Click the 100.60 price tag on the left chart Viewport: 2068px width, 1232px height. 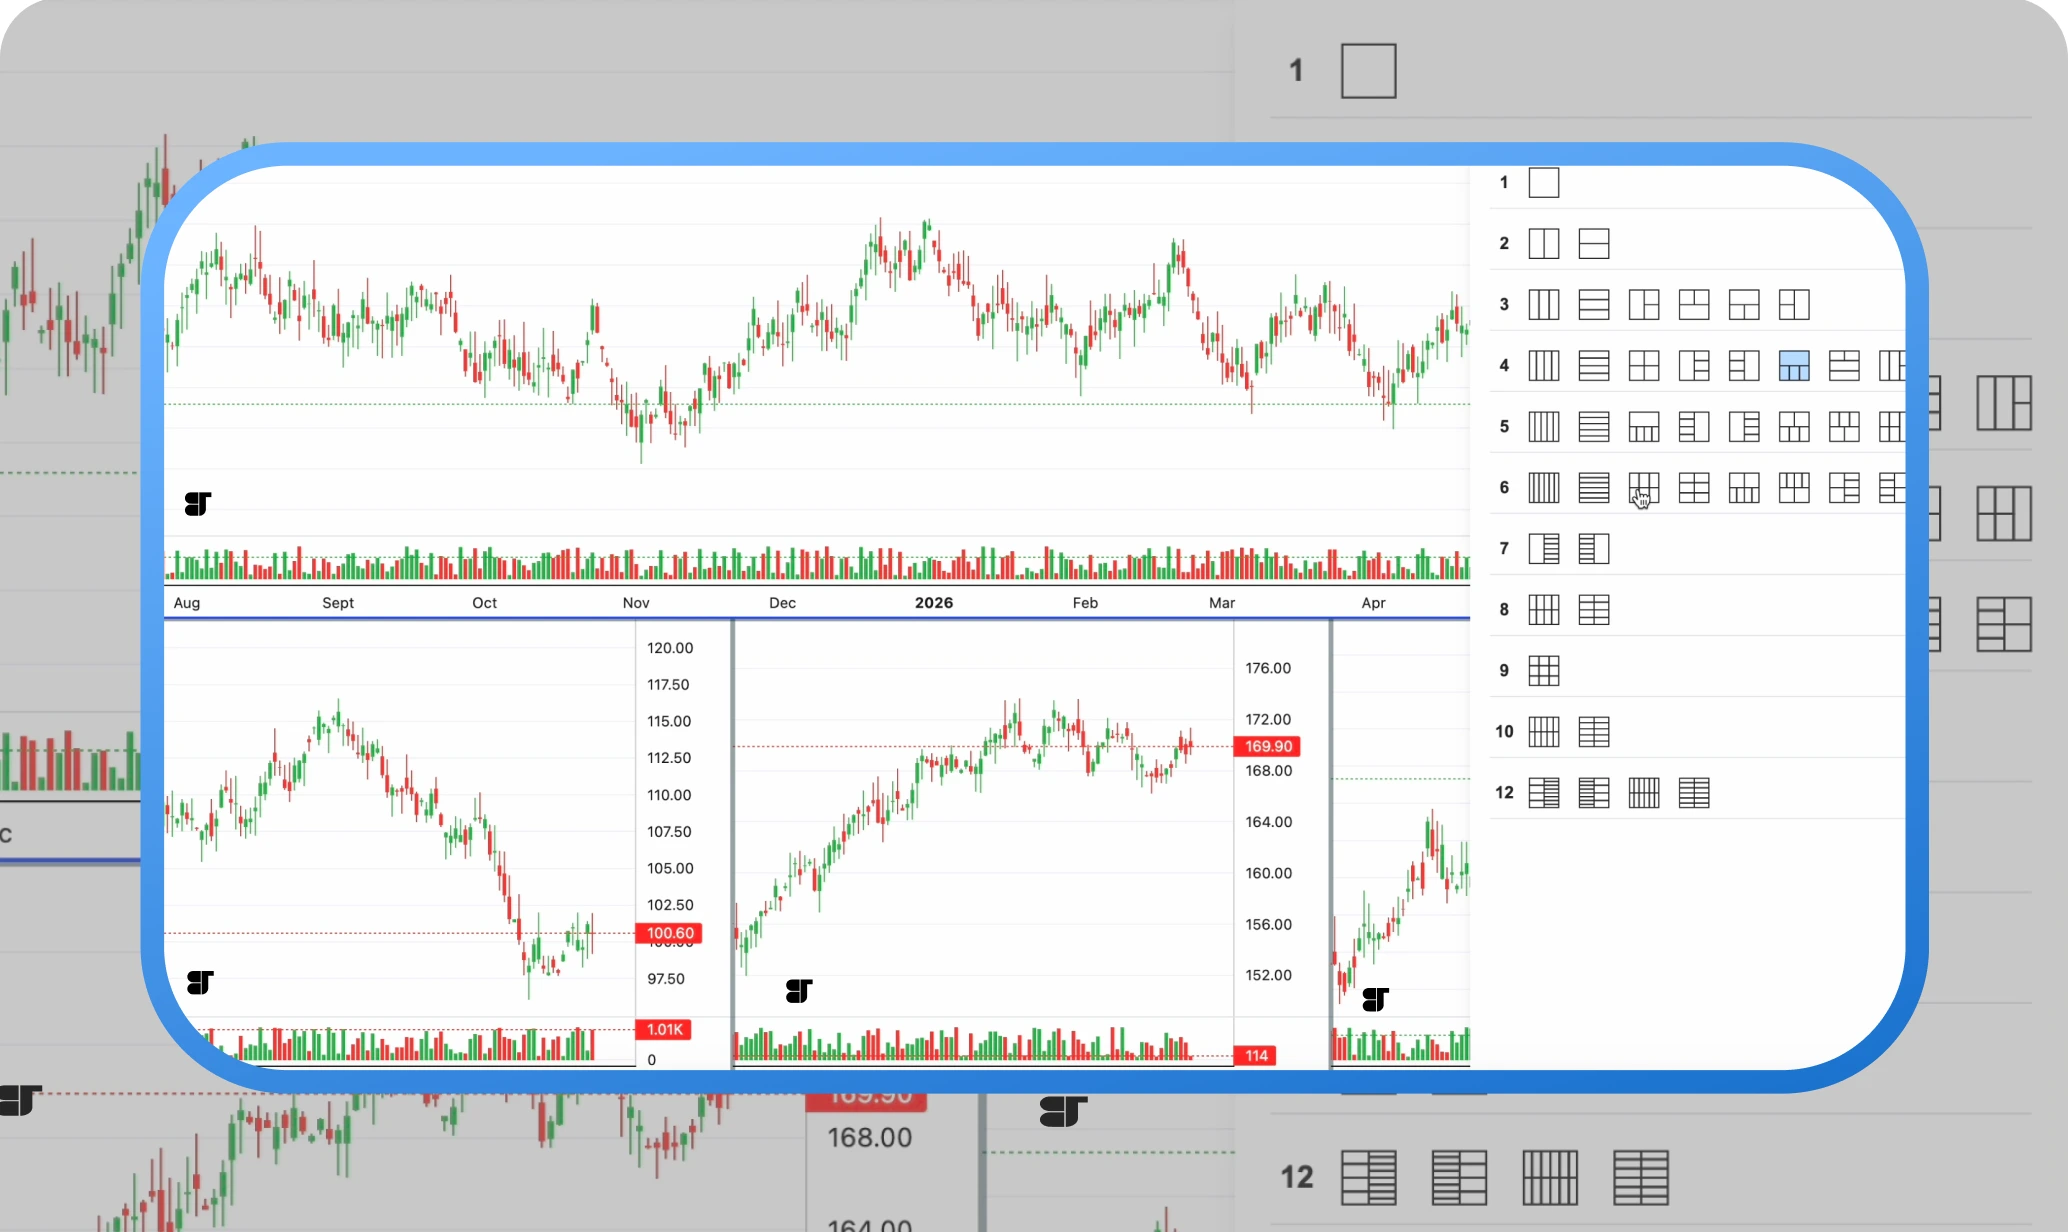pos(668,933)
